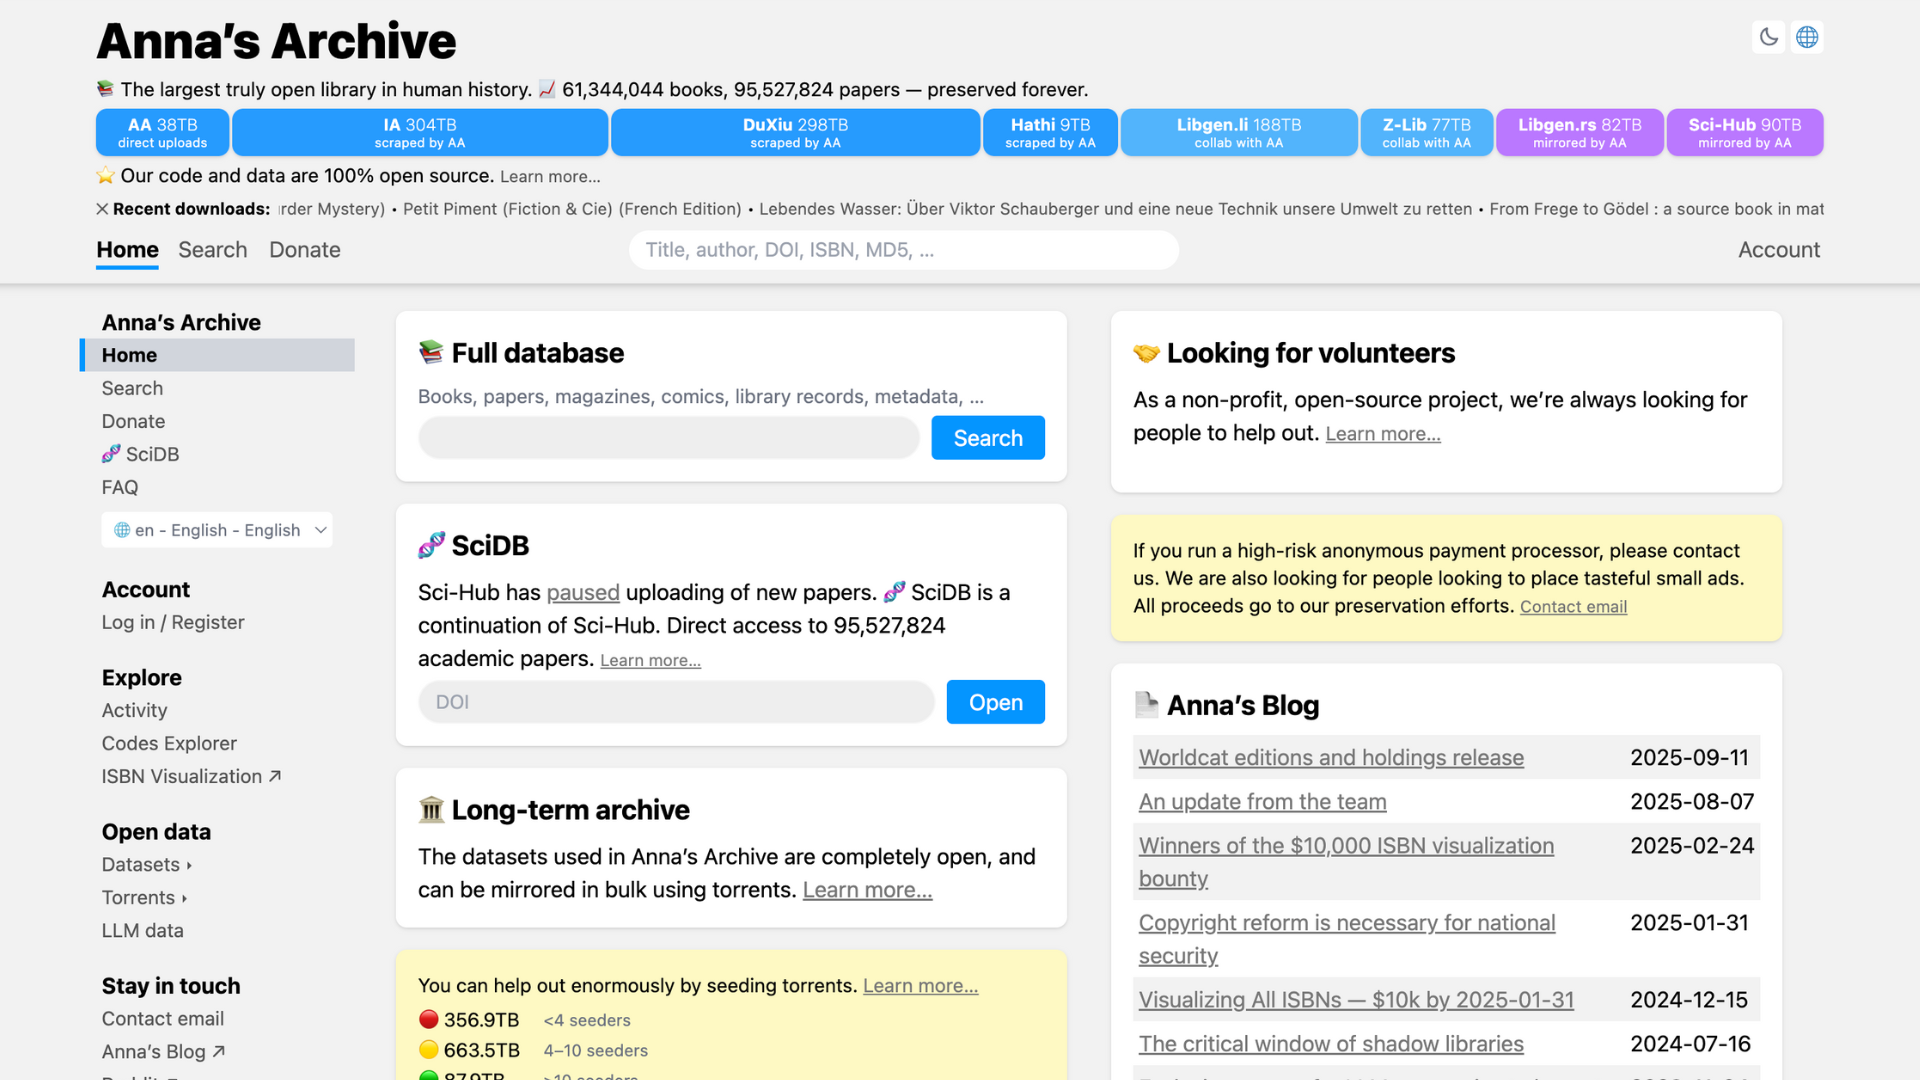Open the Donate tab in header
Image resolution: width=1920 pixels, height=1080 pixels.
304,250
